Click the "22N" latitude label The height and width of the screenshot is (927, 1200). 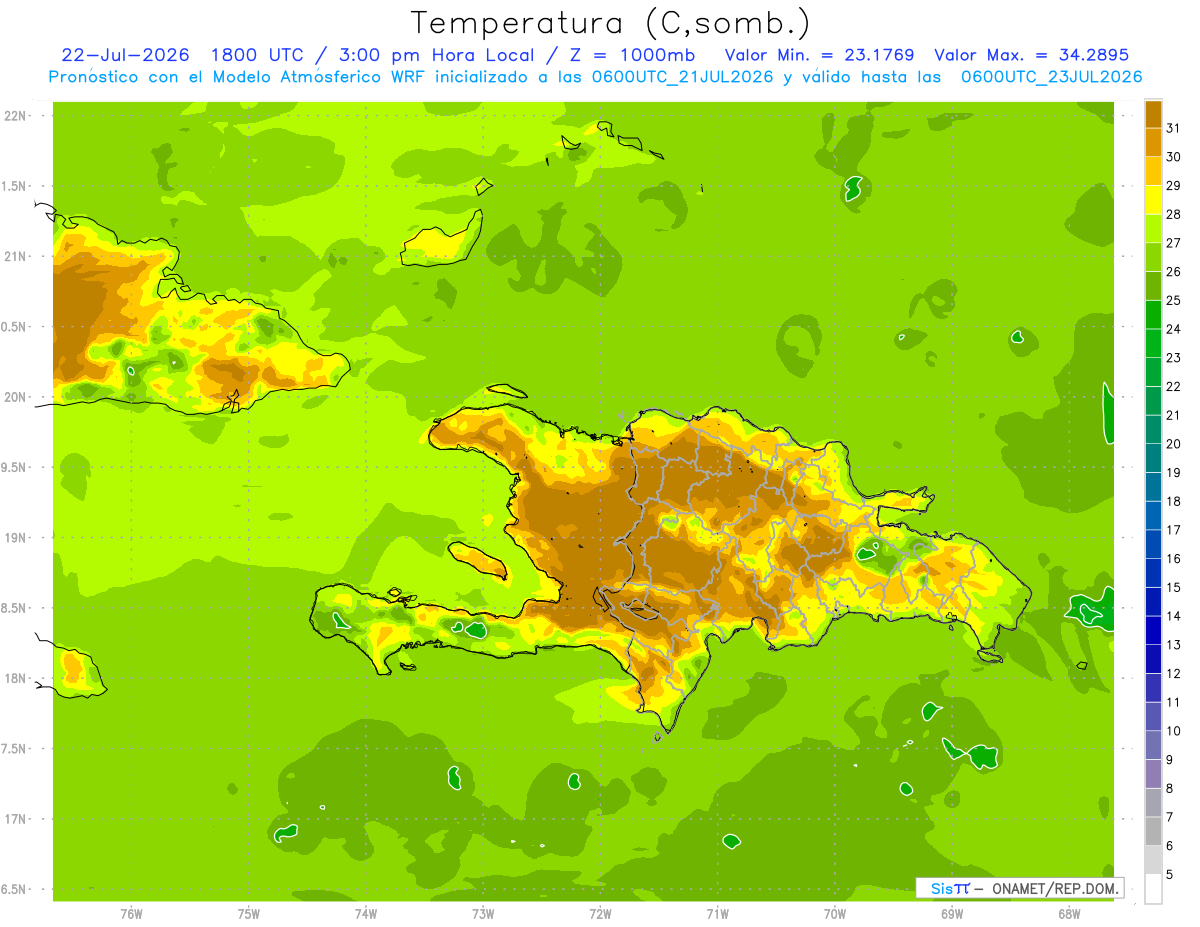[x=15, y=116]
